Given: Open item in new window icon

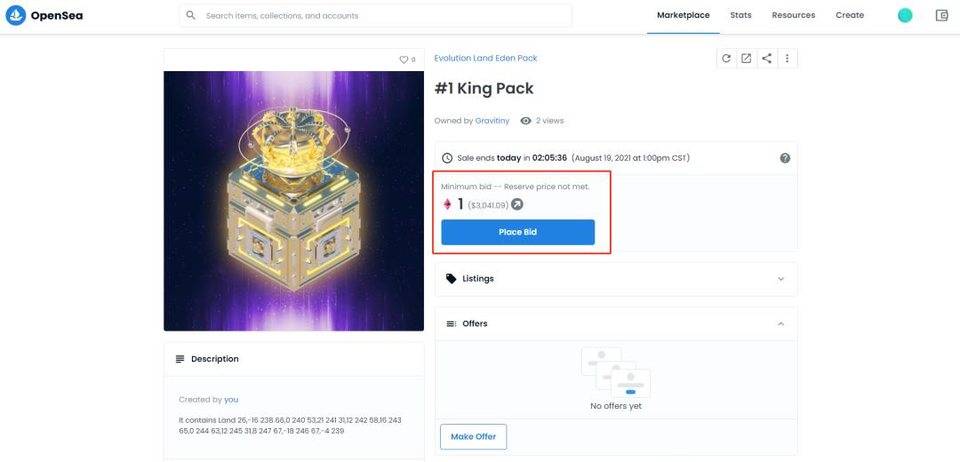Looking at the screenshot, I should pos(746,58).
